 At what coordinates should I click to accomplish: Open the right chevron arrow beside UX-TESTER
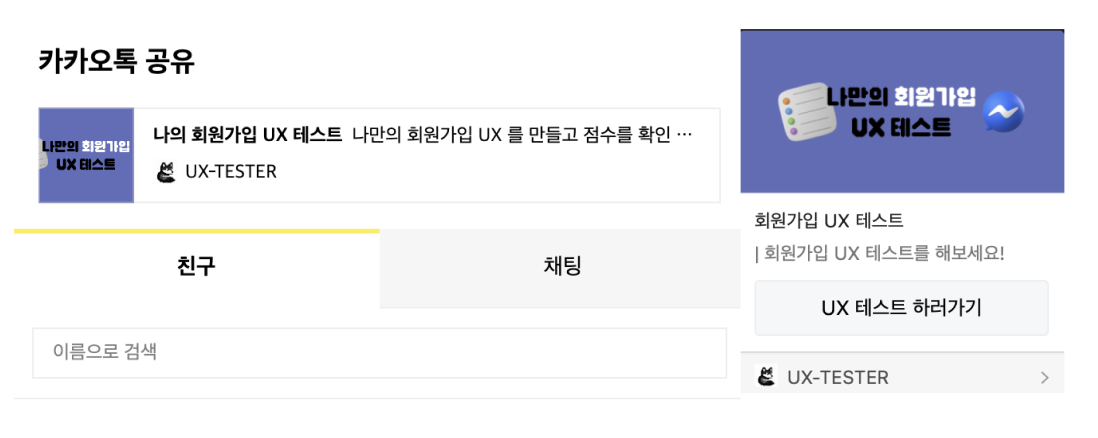(1045, 378)
